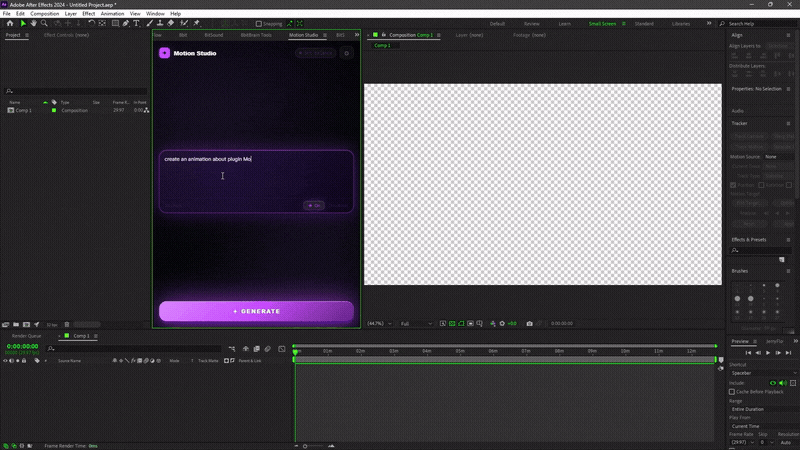Jump to first frame in Preview panel
800x450 pixels.
point(748,353)
